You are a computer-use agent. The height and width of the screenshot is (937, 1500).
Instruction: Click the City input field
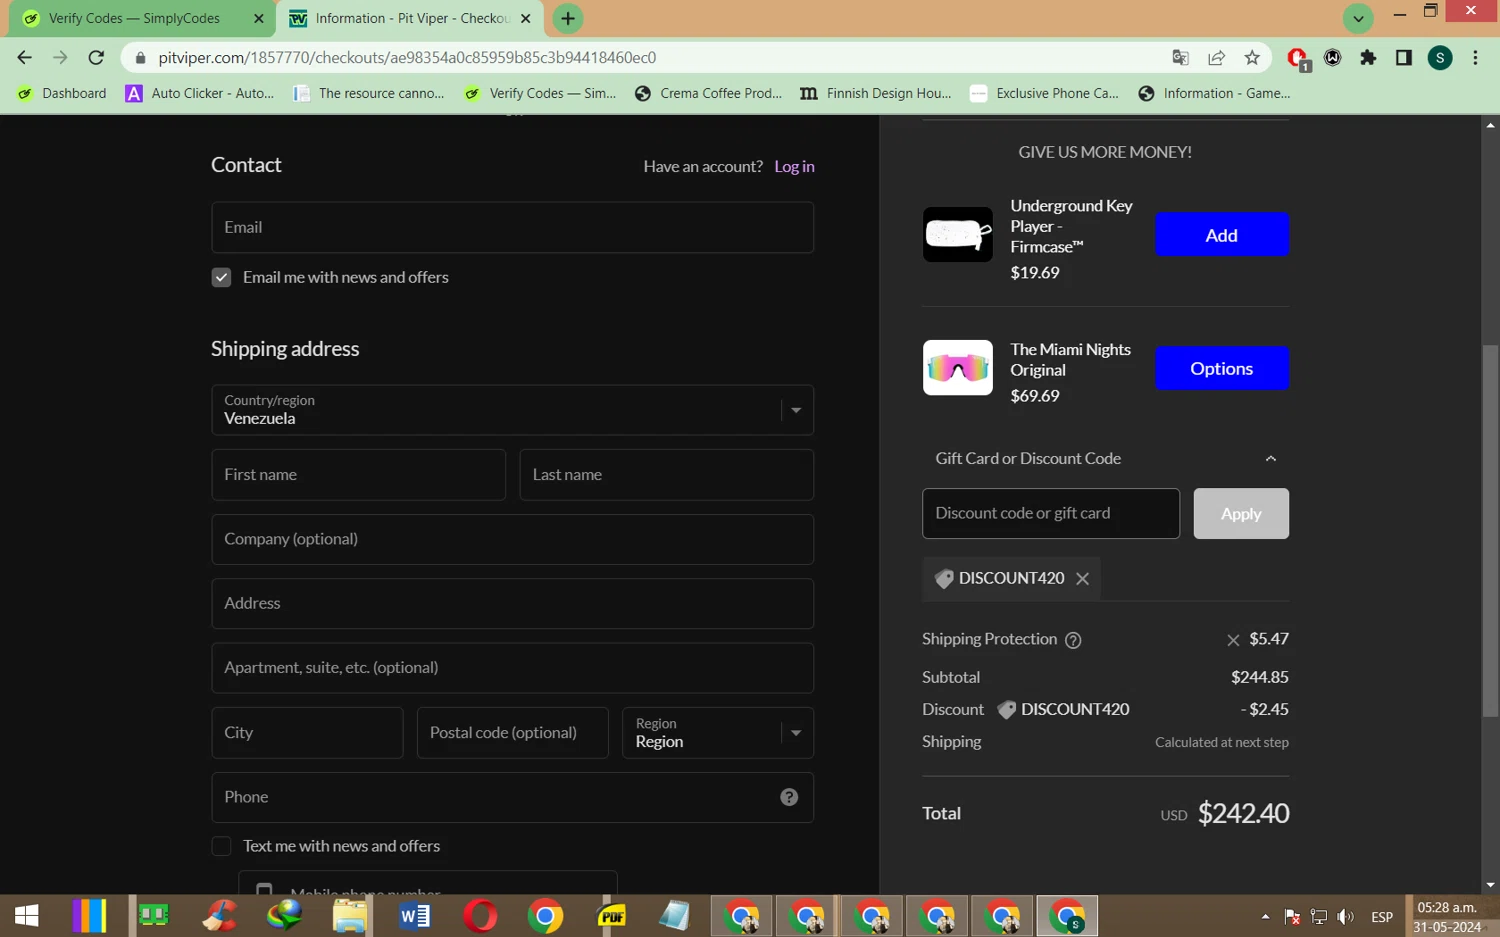pos(307,733)
